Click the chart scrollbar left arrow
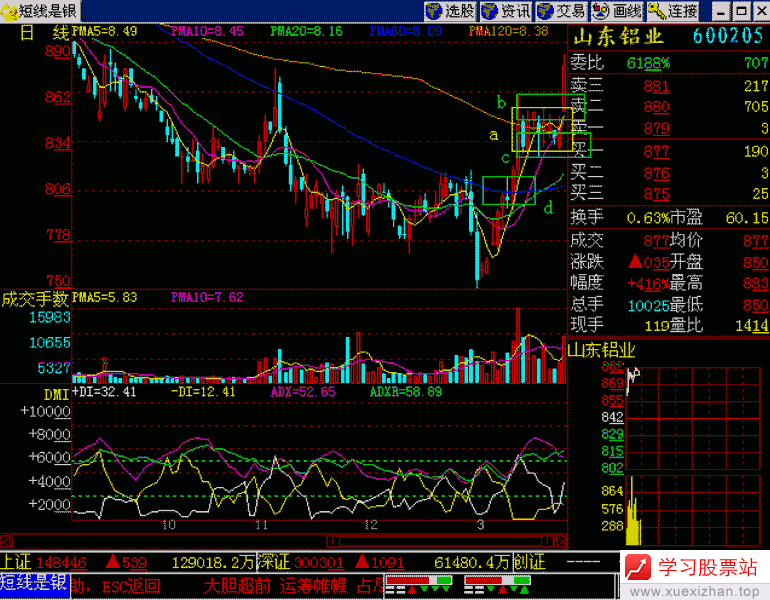The height and width of the screenshot is (600, 770). [x=5, y=541]
